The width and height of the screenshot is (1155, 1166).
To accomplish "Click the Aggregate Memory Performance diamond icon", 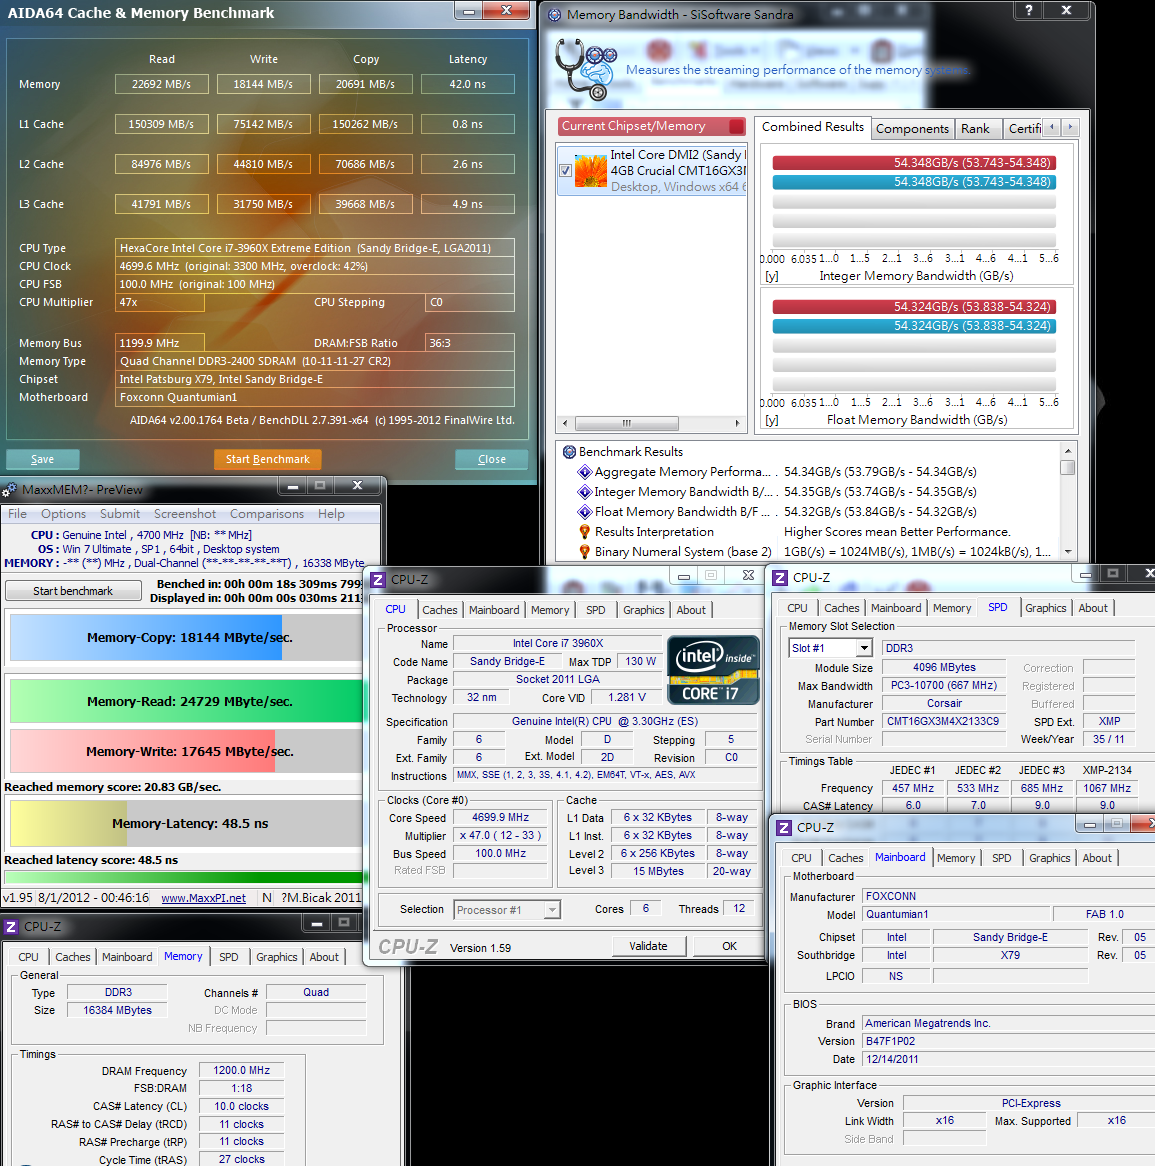I will point(585,472).
